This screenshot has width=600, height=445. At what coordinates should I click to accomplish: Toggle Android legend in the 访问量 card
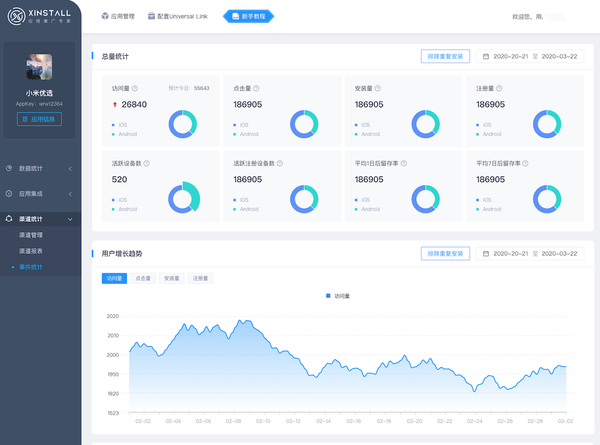click(124, 134)
